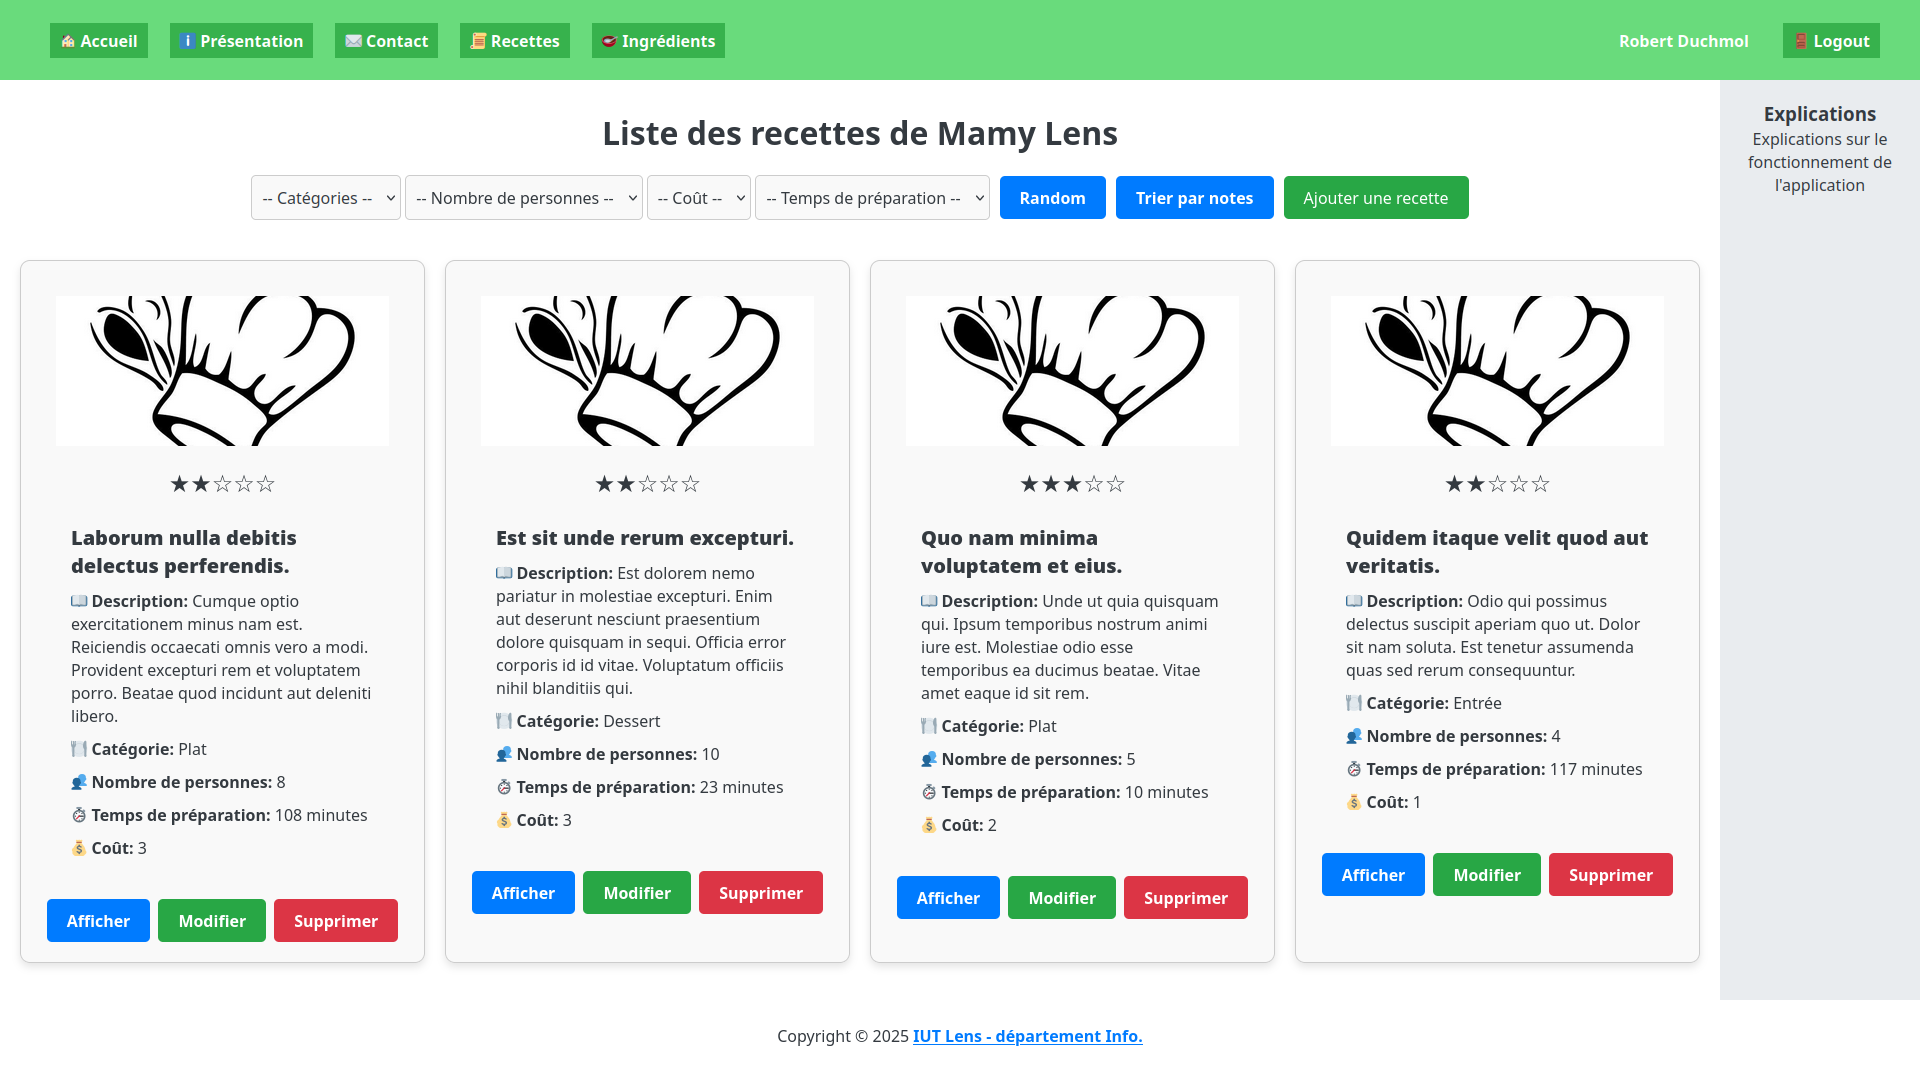Viewport: 1920px width, 1080px height.
Task: Expand the Nombre de personnes dropdown
Action: [524, 198]
